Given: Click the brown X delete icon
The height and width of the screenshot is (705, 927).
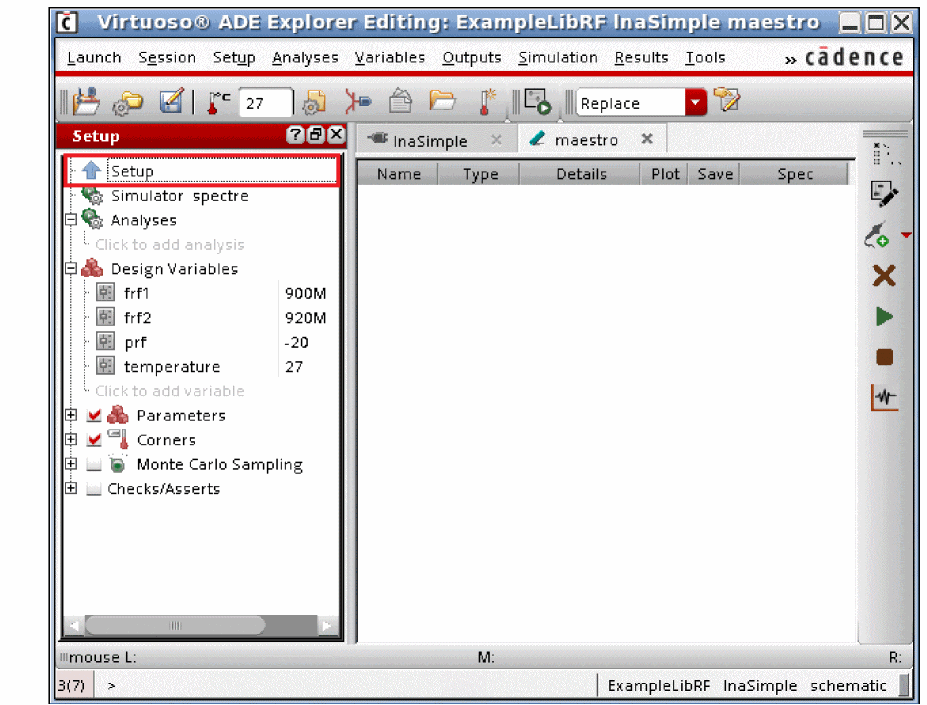Looking at the screenshot, I should point(884,276).
